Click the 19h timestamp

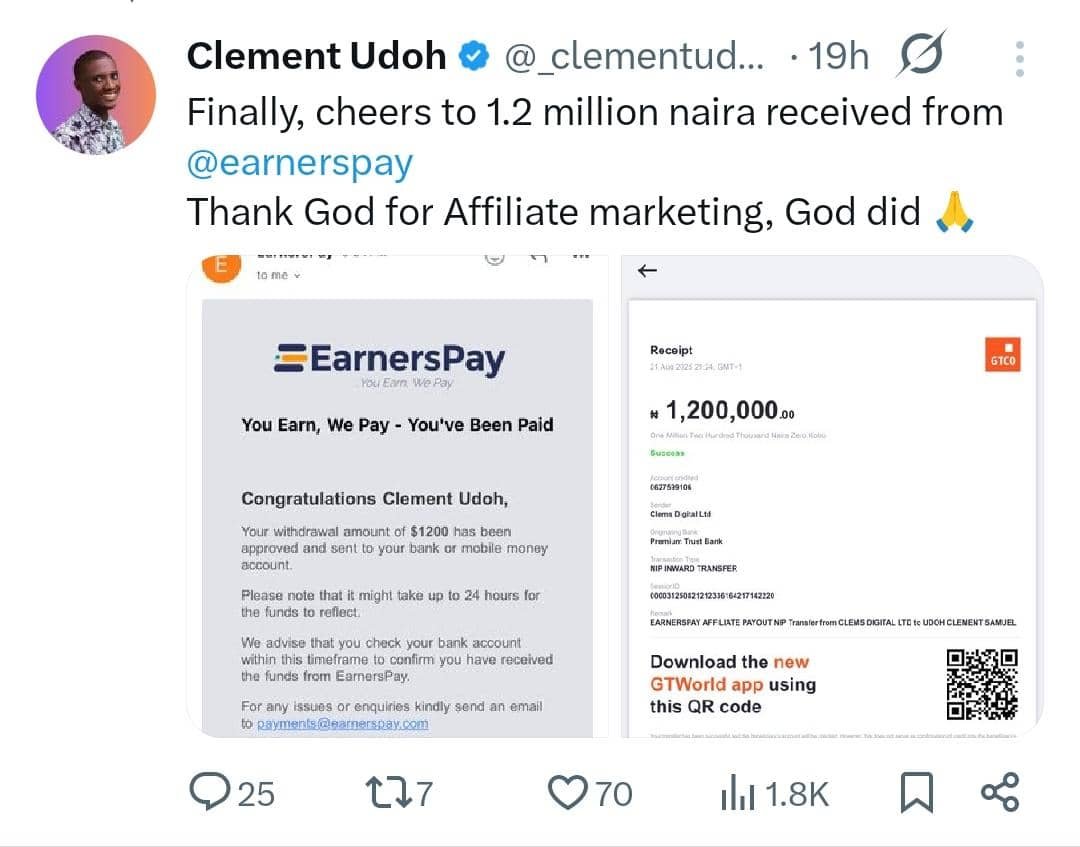click(x=838, y=57)
